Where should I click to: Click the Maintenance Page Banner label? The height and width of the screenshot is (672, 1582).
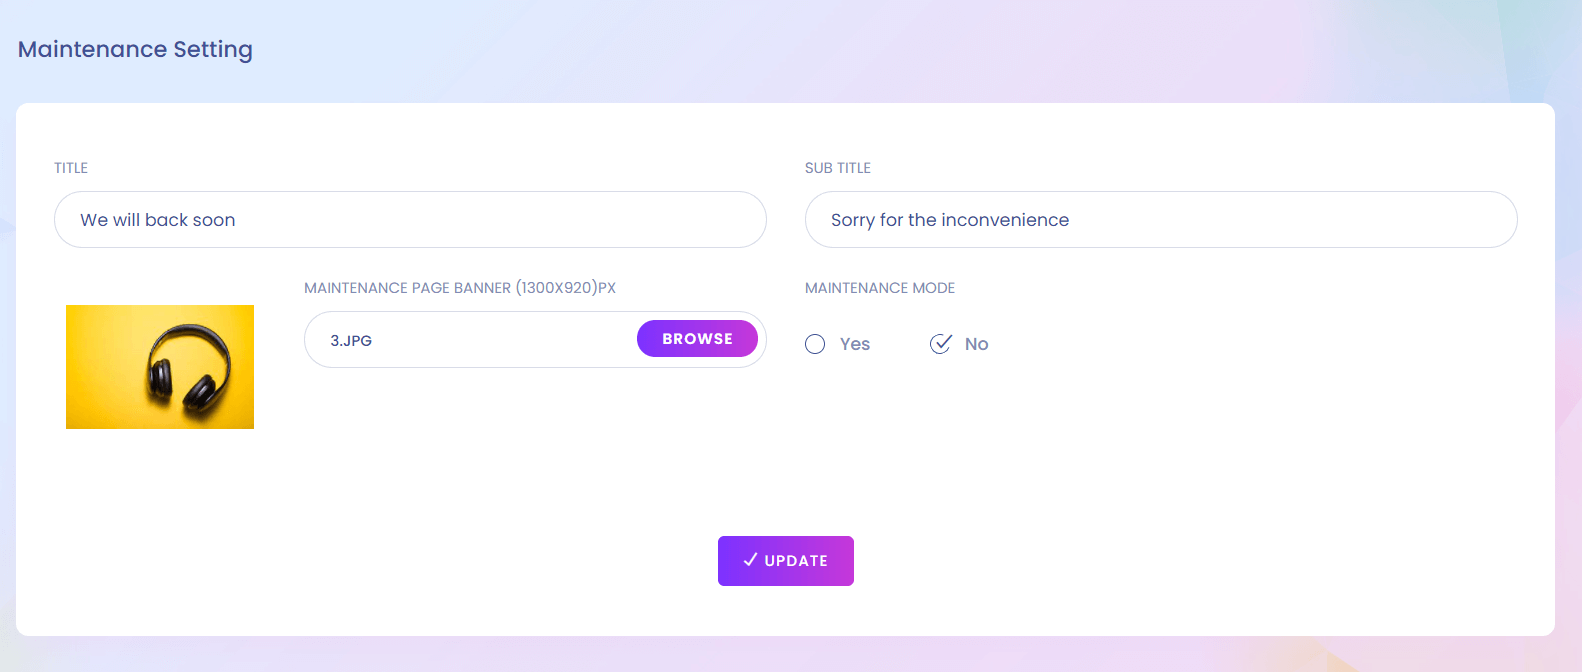click(460, 288)
